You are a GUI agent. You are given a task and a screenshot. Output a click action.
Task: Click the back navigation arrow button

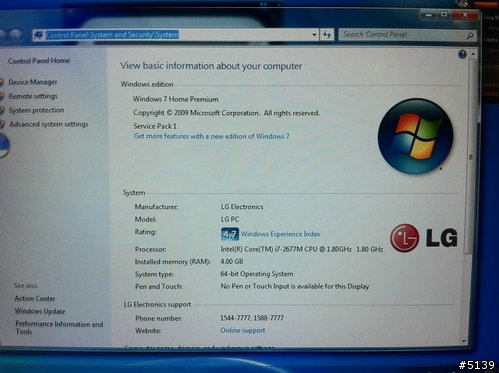pos(2,35)
